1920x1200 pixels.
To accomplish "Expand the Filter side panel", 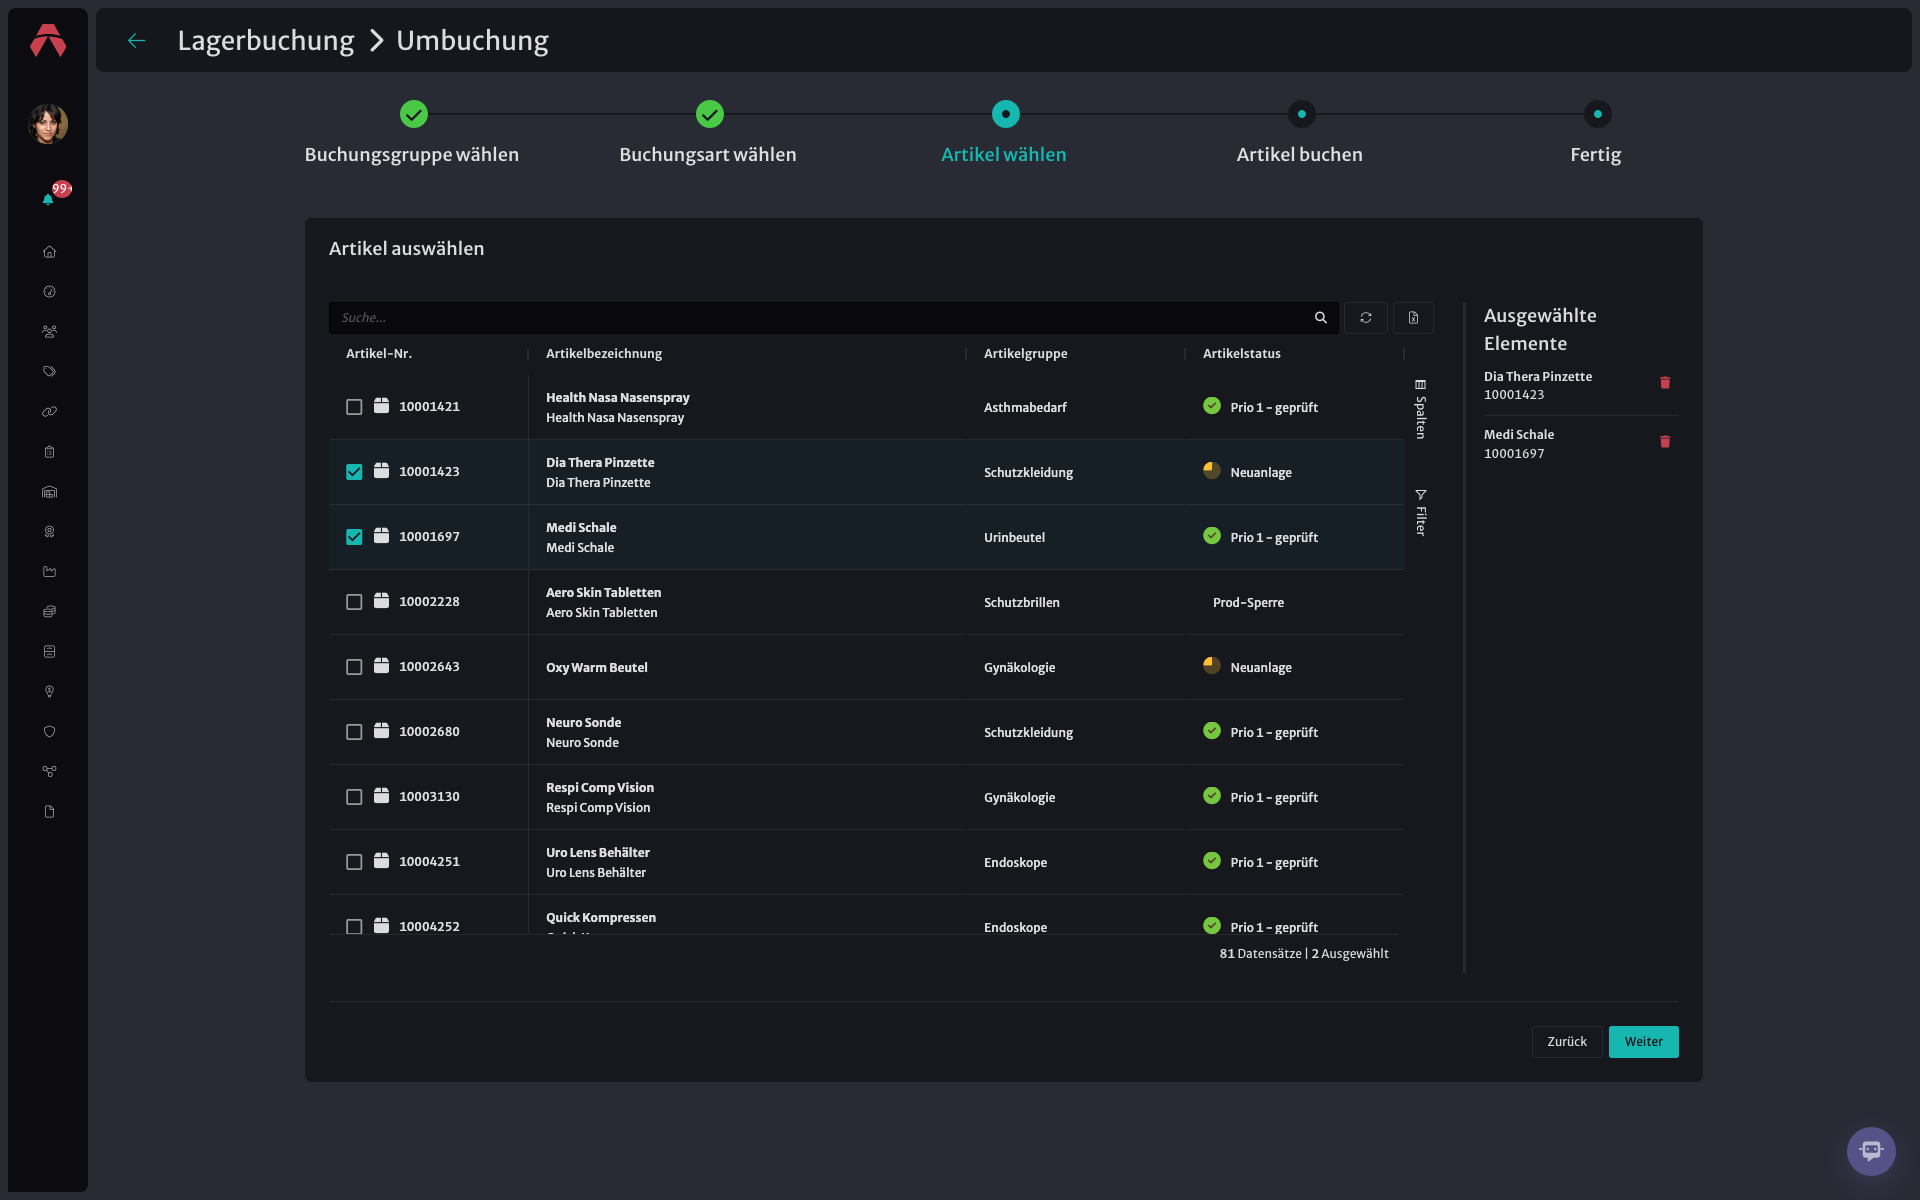I will 1420,513.
